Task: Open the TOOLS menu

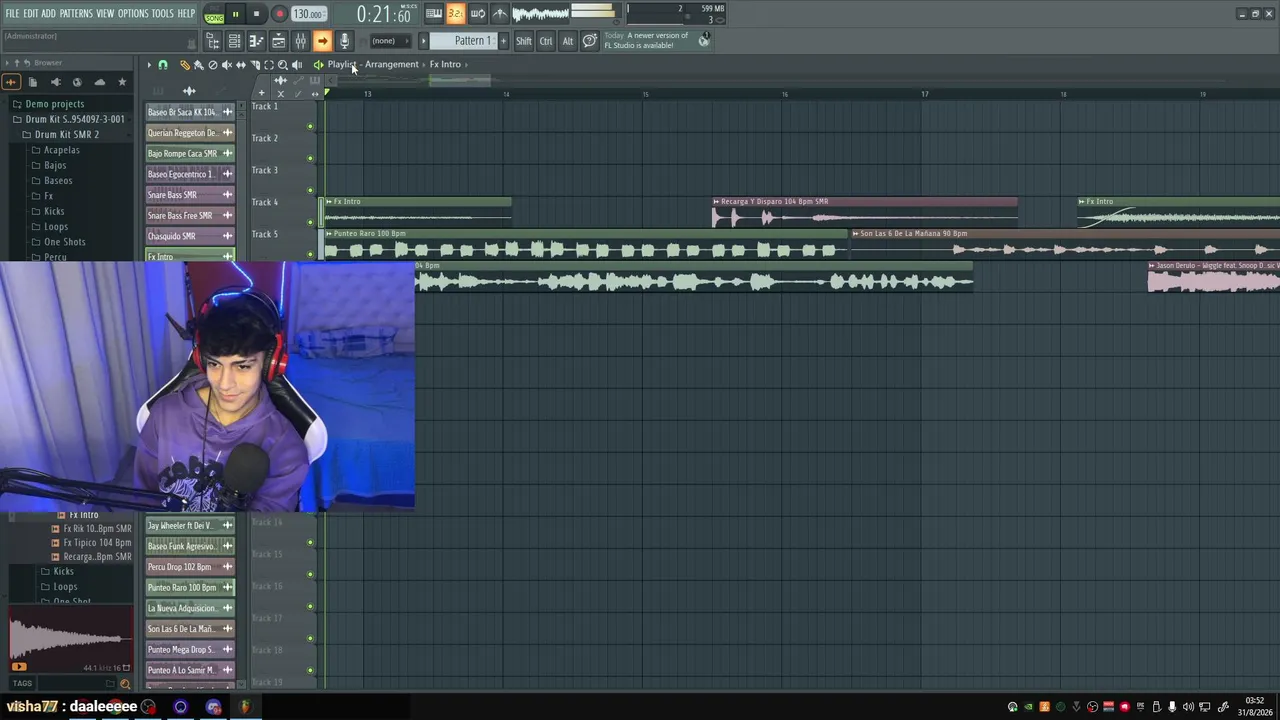Action: pyautogui.click(x=163, y=14)
